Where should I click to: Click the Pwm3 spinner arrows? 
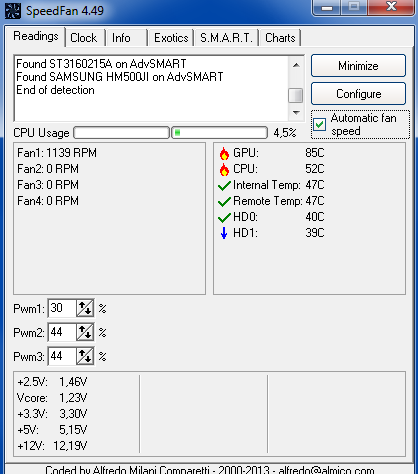point(85,356)
